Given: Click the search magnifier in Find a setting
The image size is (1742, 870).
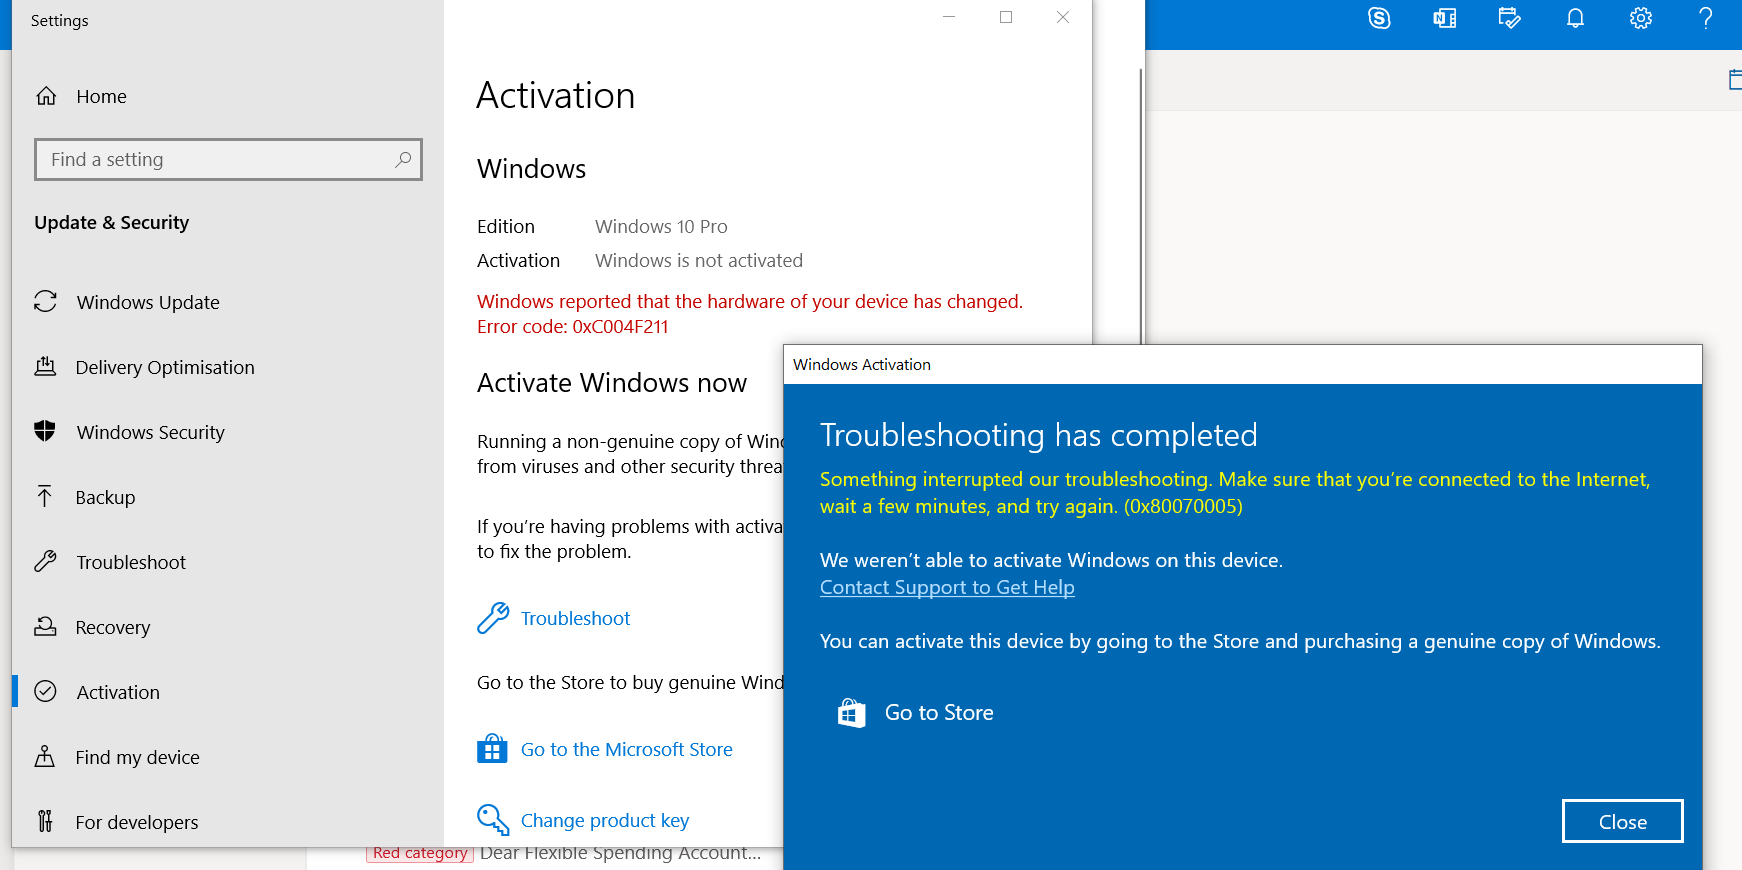Looking at the screenshot, I should (x=403, y=159).
